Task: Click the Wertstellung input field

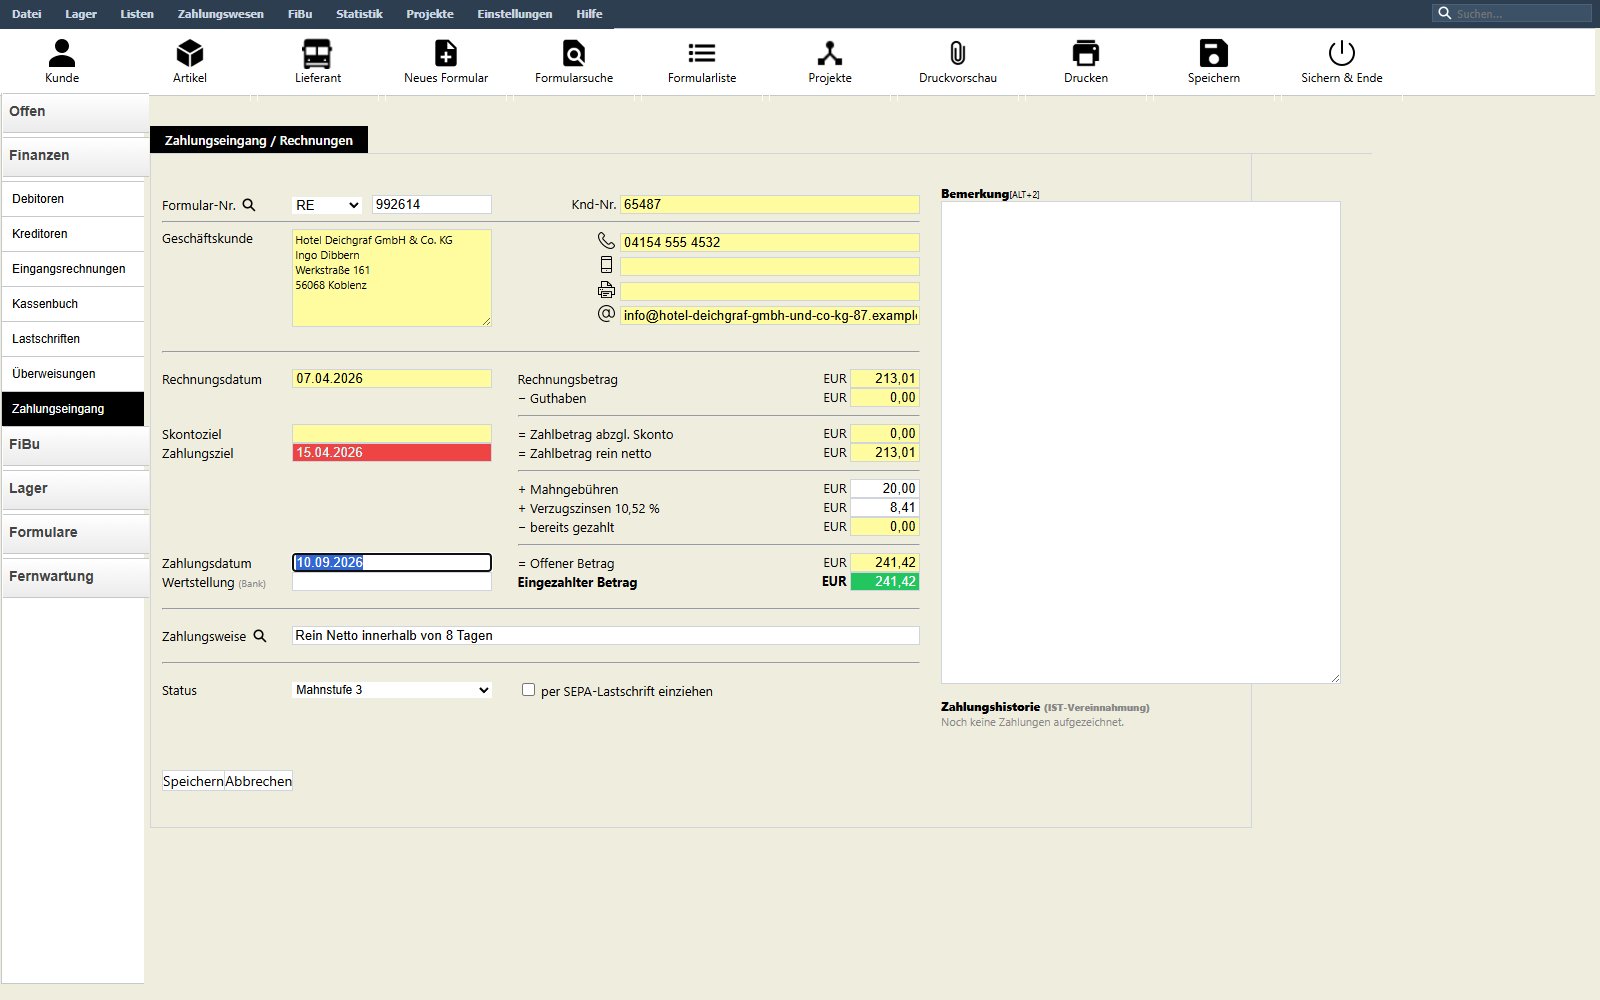Action: pyautogui.click(x=392, y=582)
